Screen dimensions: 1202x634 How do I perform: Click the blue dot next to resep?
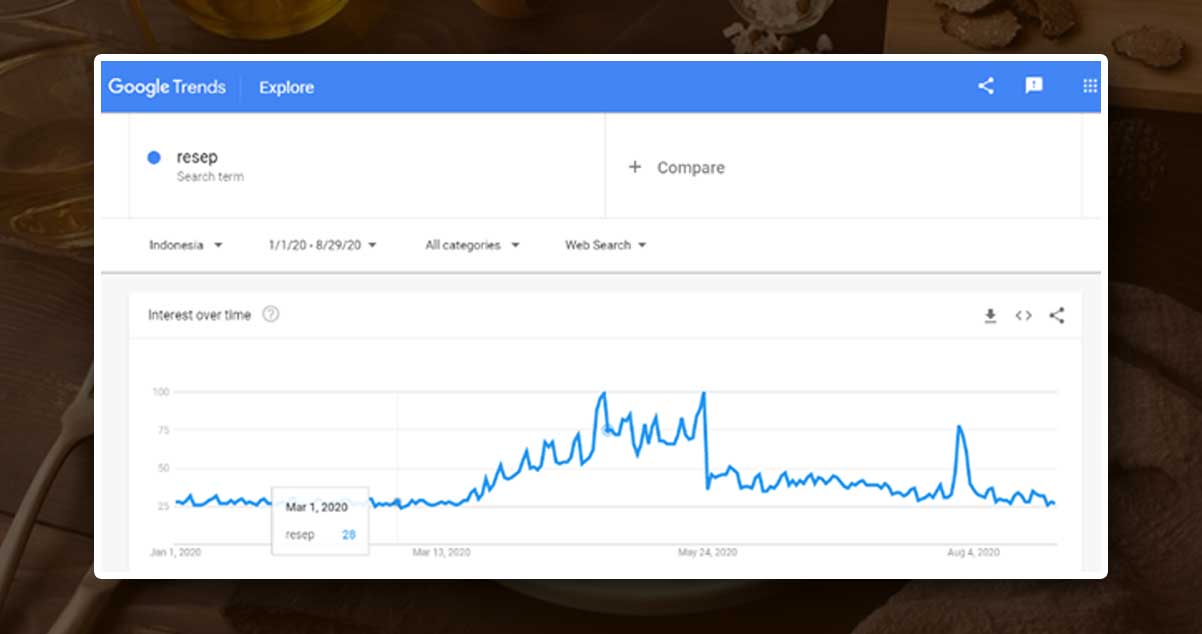pyautogui.click(x=154, y=157)
